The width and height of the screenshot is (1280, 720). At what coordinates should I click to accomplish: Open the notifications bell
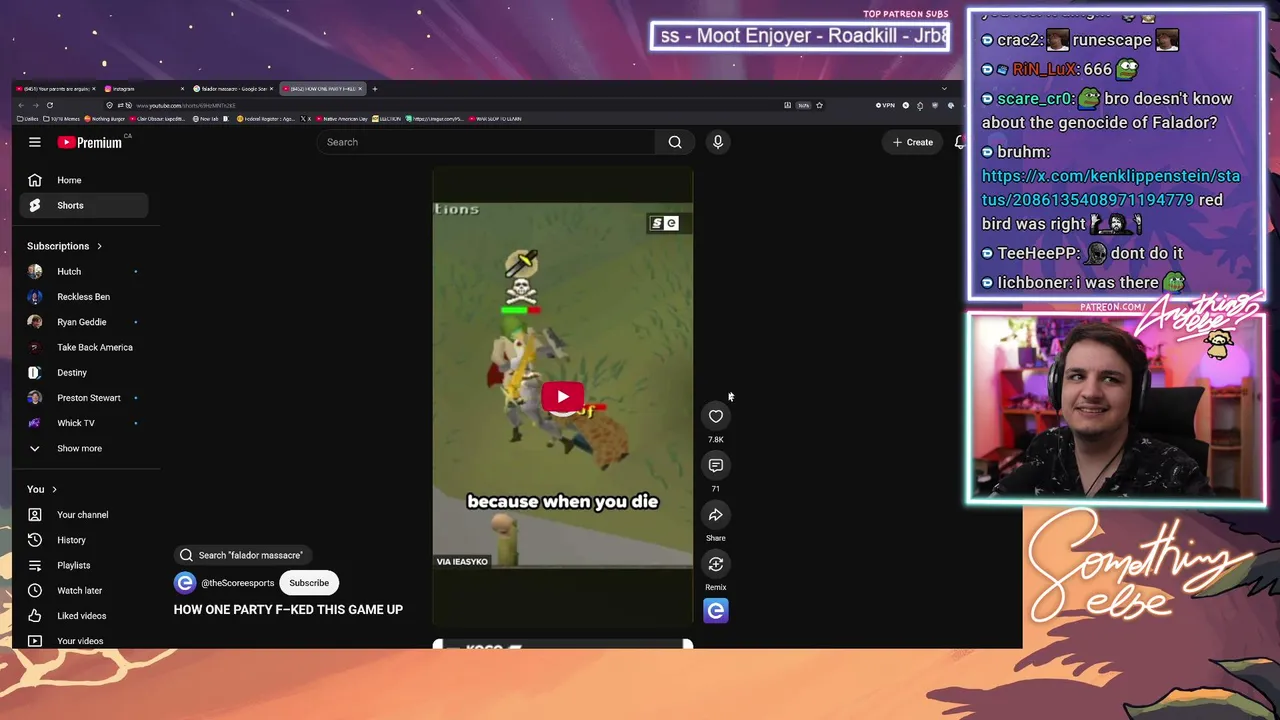(959, 142)
